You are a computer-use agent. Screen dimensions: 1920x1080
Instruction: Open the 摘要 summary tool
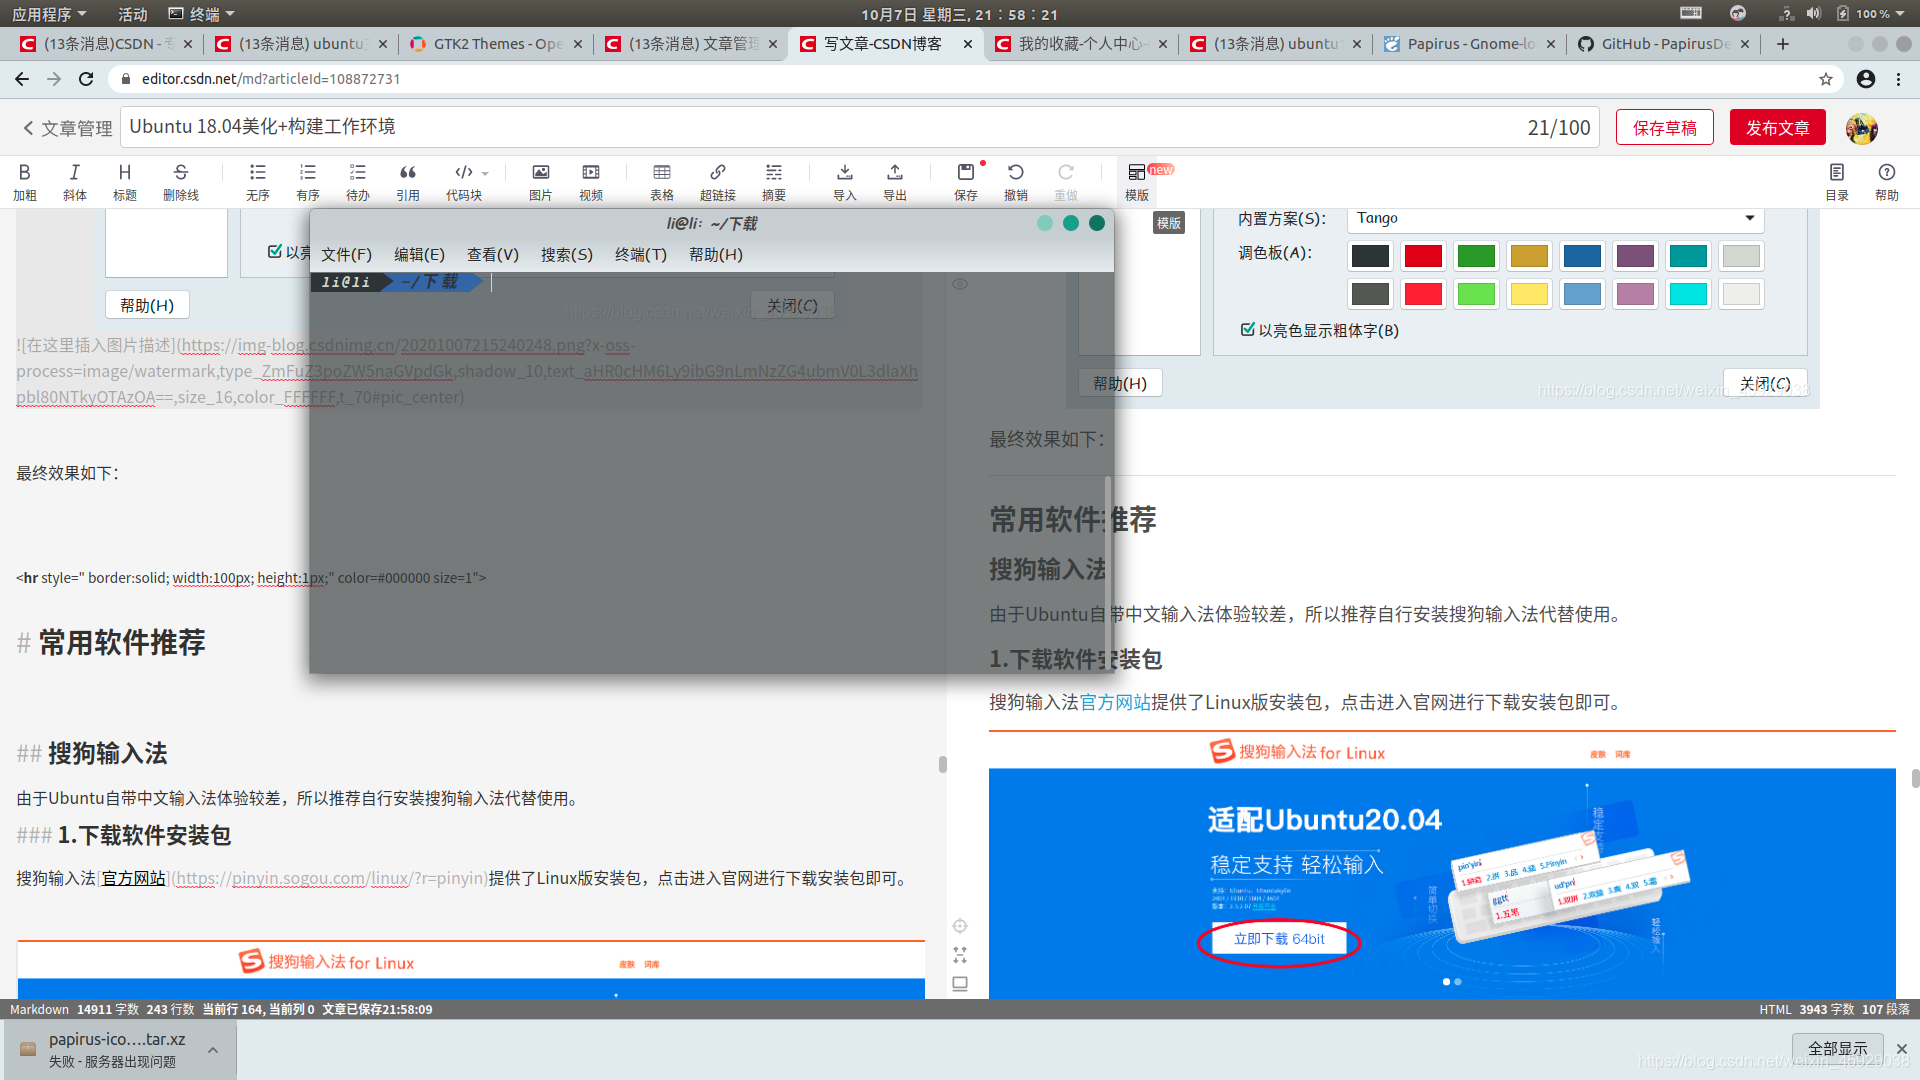coord(774,182)
